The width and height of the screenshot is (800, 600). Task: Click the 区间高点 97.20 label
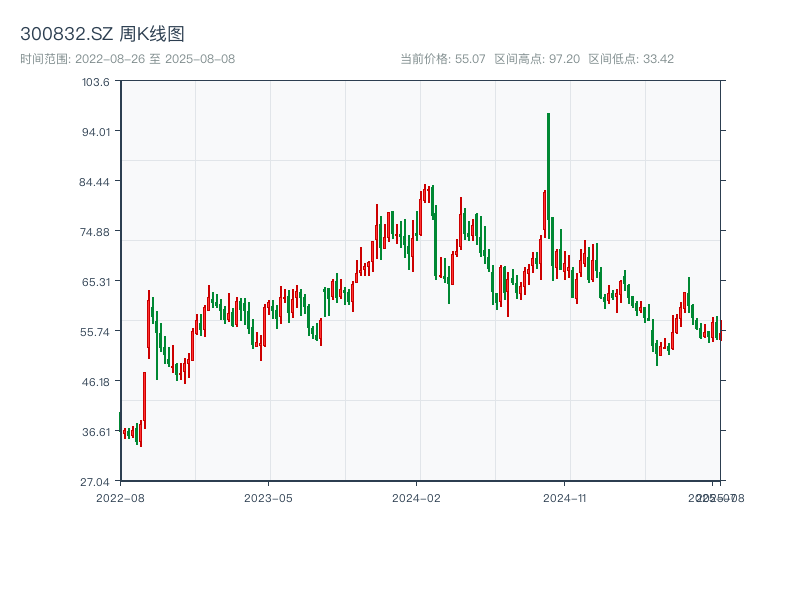[x=537, y=59]
